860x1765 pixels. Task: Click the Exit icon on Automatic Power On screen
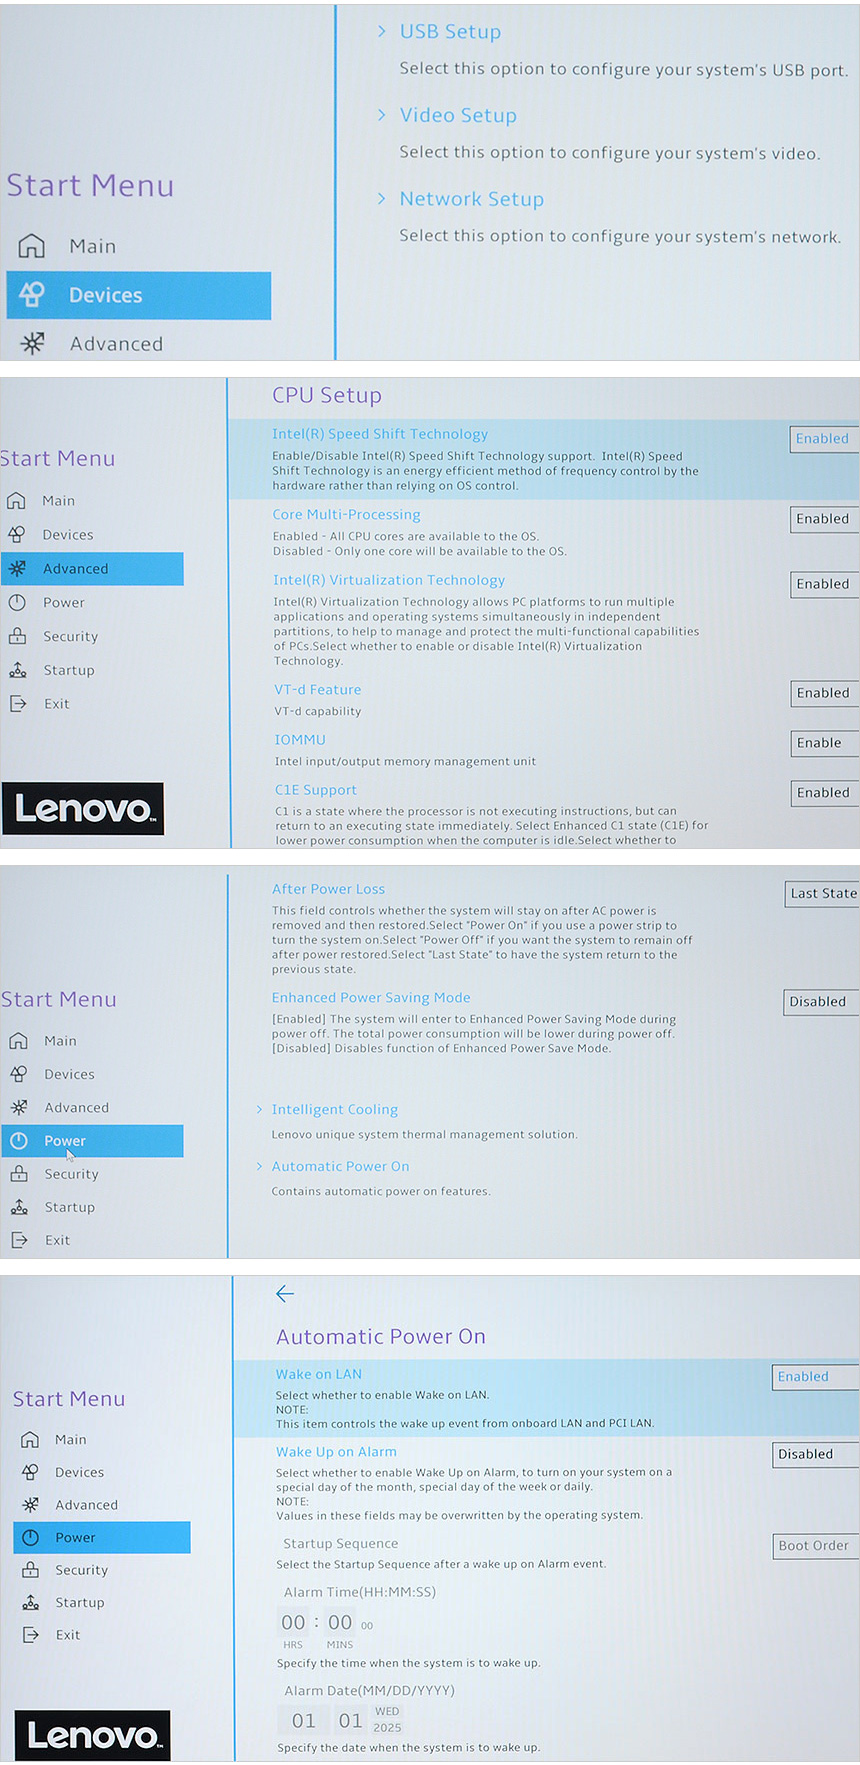coord(31,1634)
